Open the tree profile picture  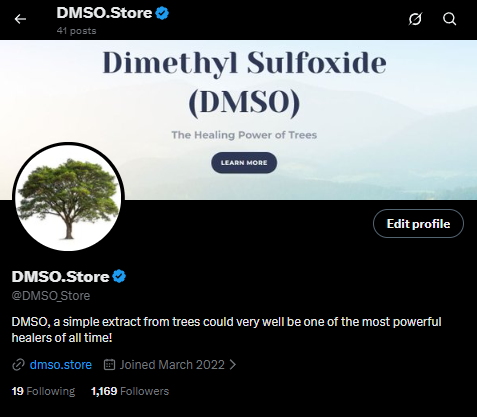(x=69, y=197)
